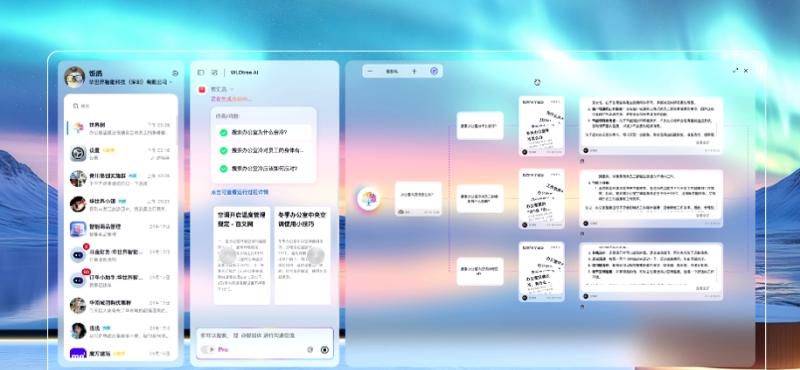Viewport: 800px width, 370px height.
Task: Click the small copy icon below the bottom answer card
Action: (x=583, y=306)
